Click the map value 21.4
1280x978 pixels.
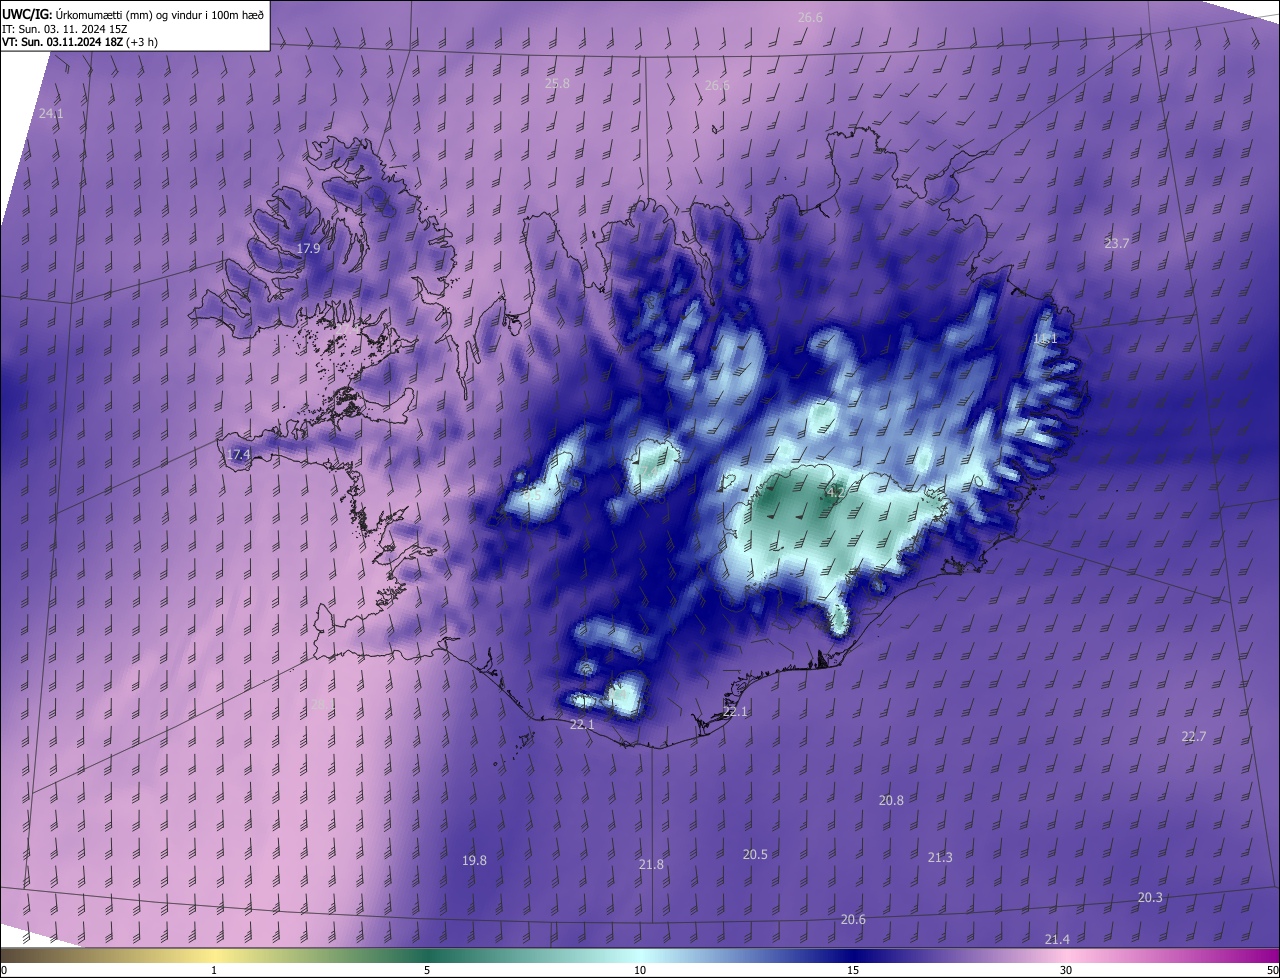1057,940
